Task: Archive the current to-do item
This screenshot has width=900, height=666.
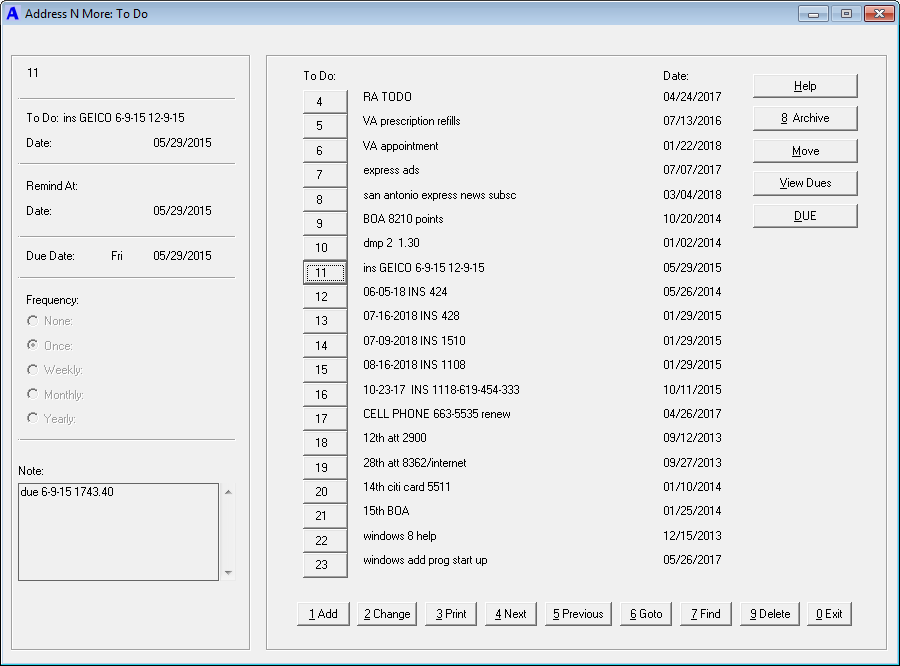Action: (804, 118)
